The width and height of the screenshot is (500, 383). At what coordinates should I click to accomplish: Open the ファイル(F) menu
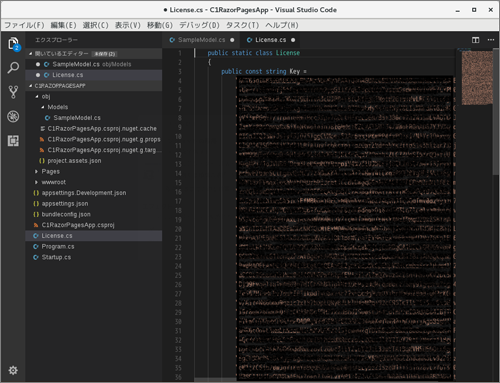pyautogui.click(x=24, y=25)
